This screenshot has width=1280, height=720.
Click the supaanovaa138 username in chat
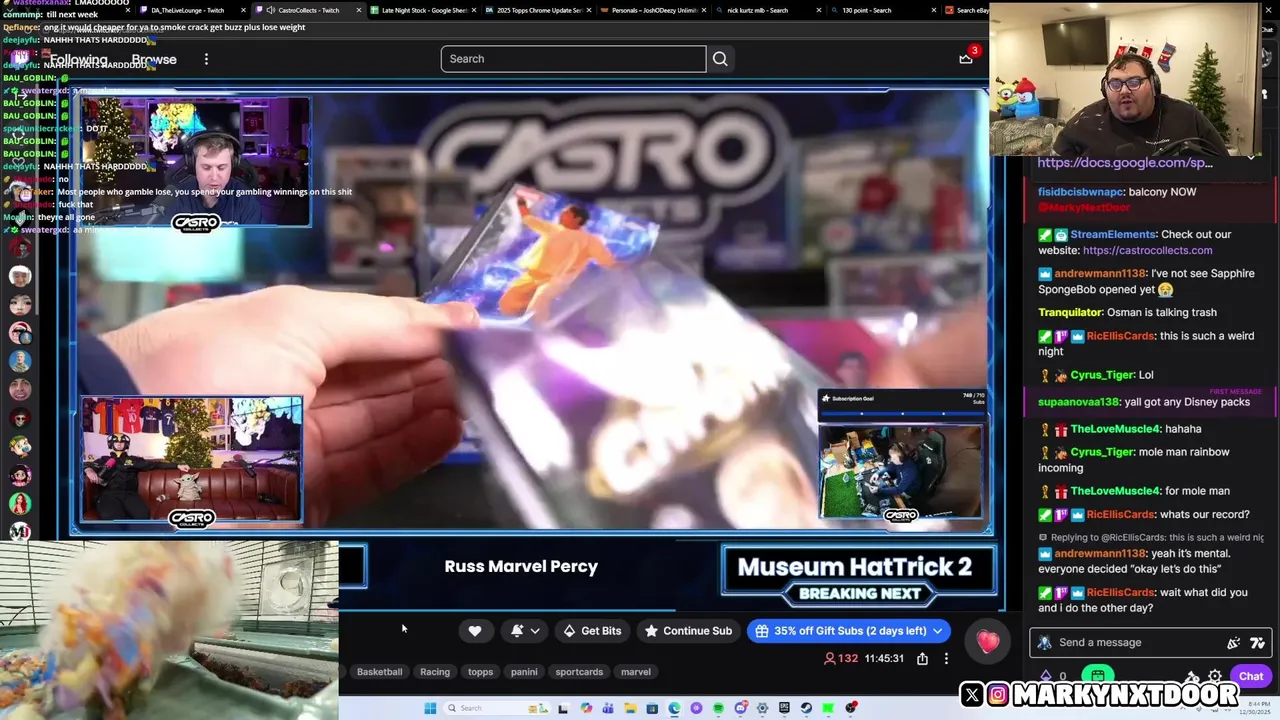(x=1078, y=402)
